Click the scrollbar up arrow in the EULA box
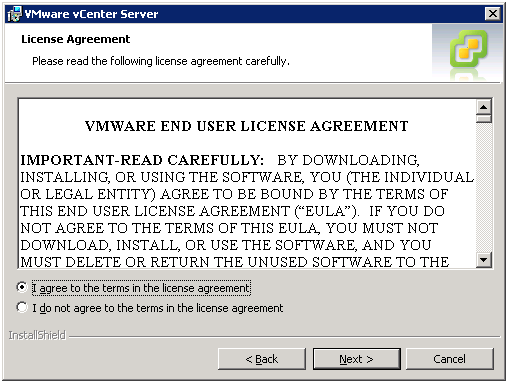Viewport: 508px width, 383px height. 484,107
